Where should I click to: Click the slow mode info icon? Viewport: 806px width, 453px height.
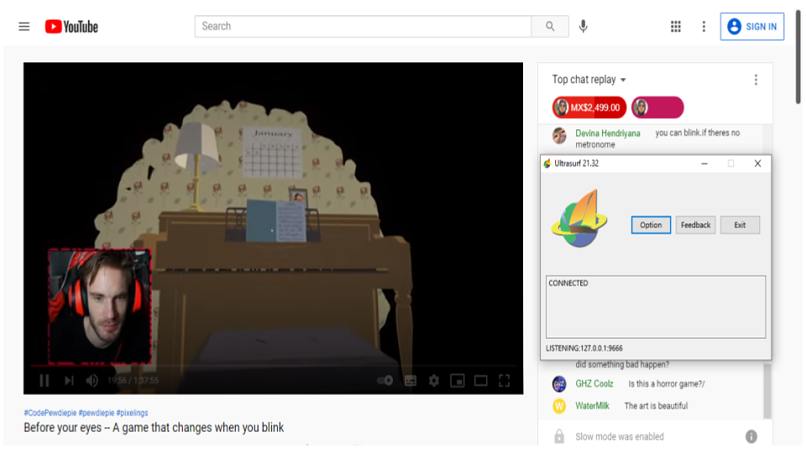(751, 437)
